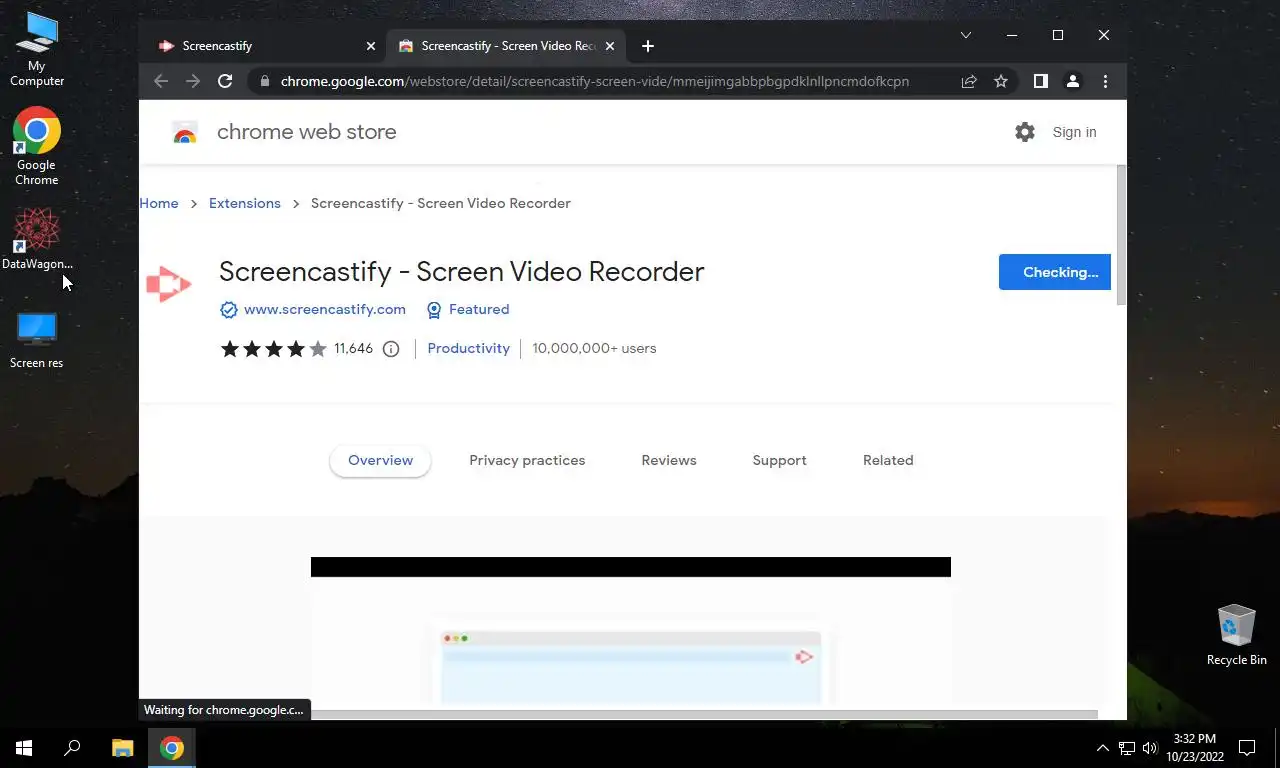The width and height of the screenshot is (1280, 768).
Task: Open a new browser tab
Action: (x=648, y=46)
